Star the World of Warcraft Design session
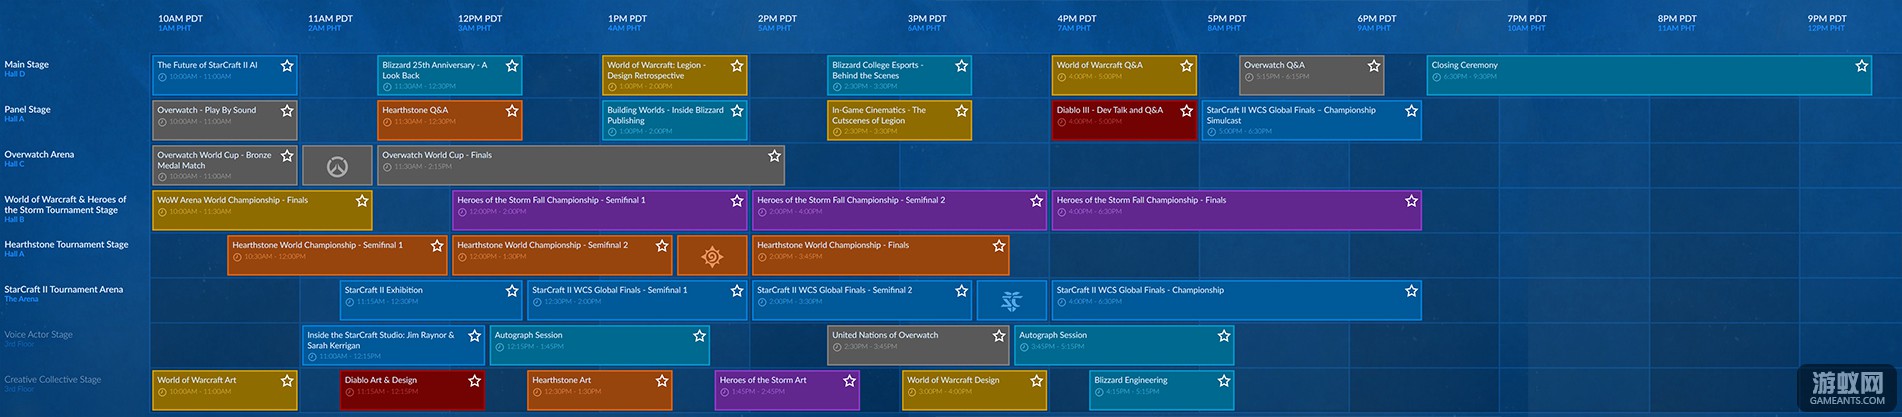The height and width of the screenshot is (417, 1902). (1037, 381)
